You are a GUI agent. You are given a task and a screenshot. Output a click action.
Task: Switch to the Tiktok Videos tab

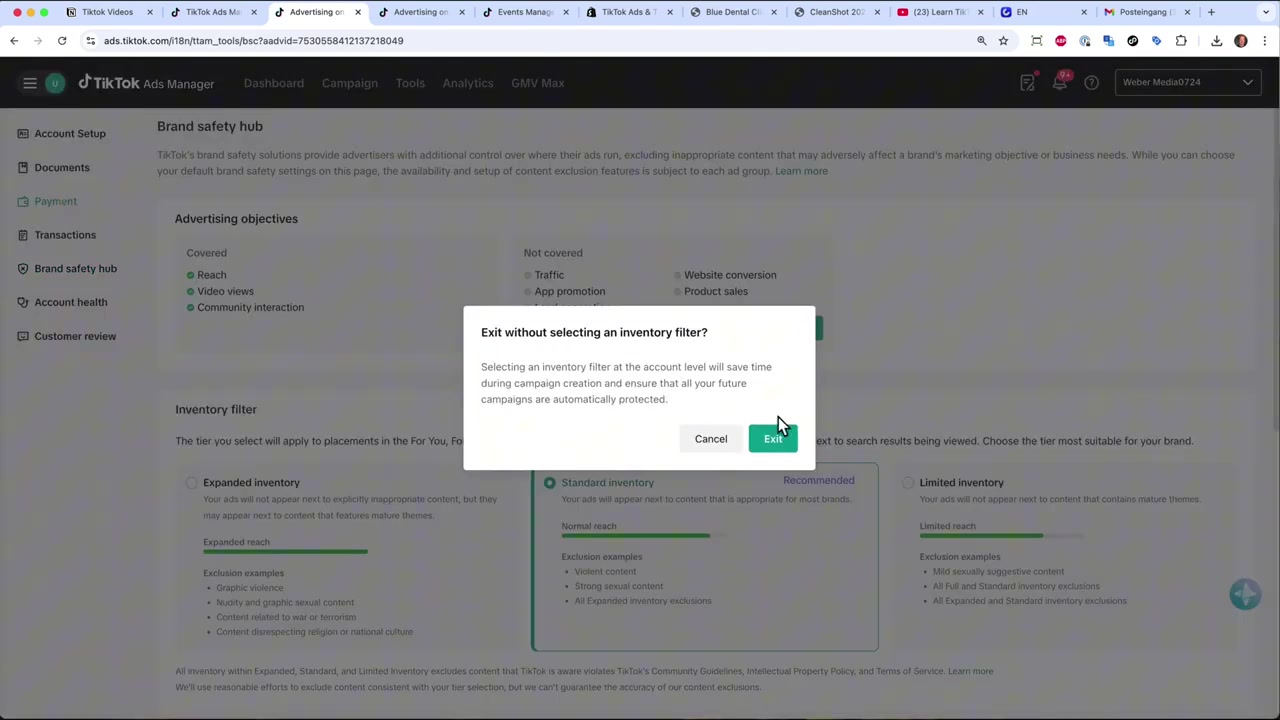(x=107, y=12)
